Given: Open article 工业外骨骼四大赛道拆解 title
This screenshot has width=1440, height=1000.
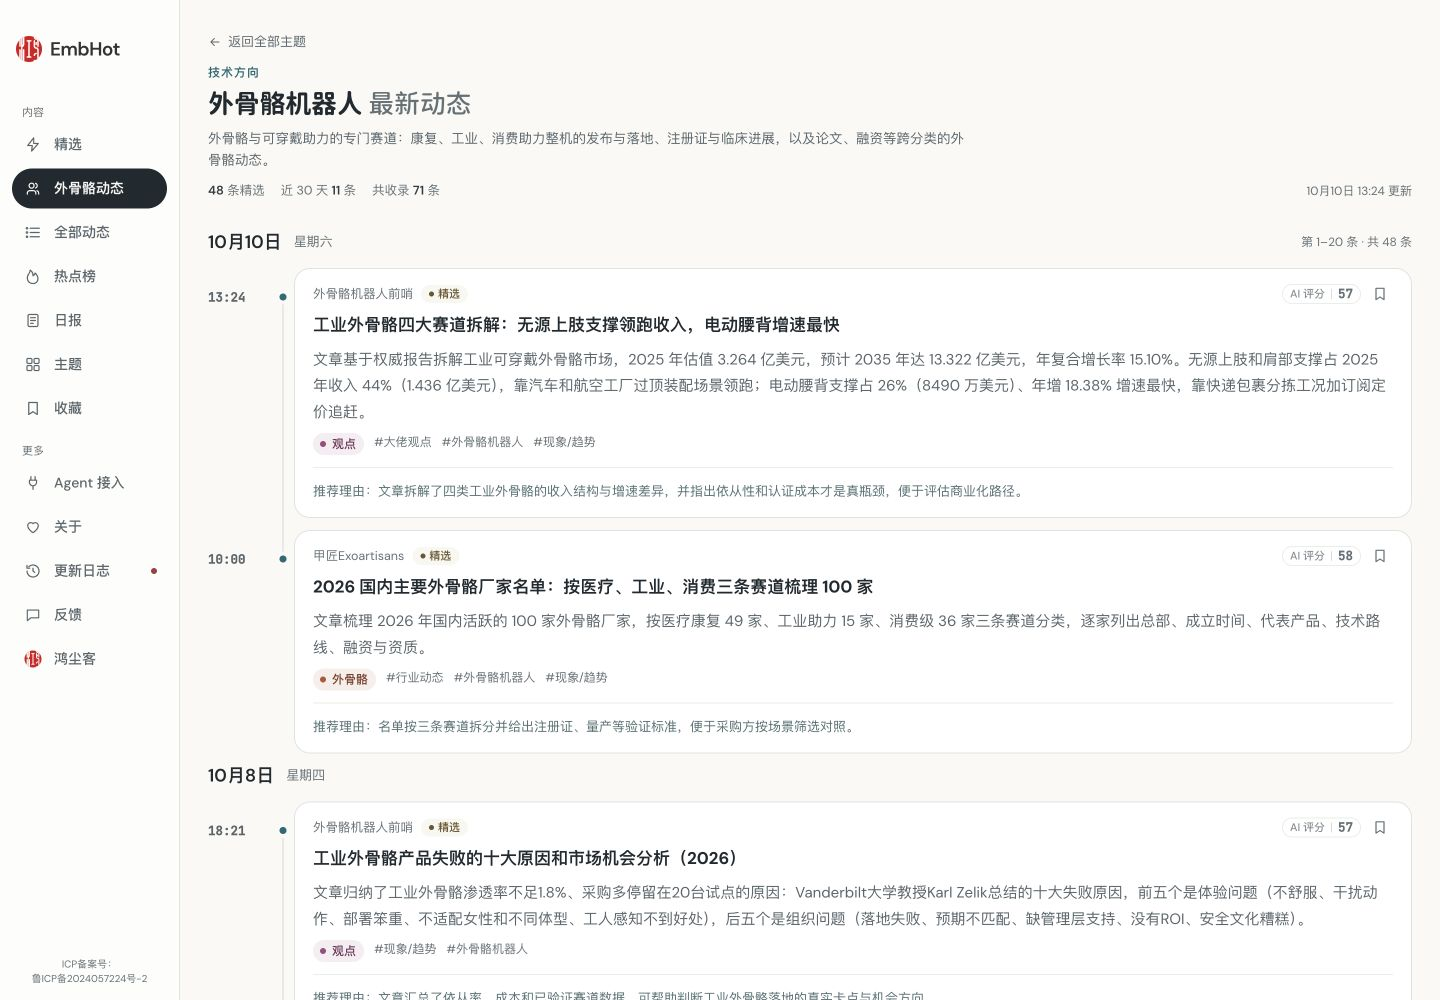Looking at the screenshot, I should [x=576, y=325].
